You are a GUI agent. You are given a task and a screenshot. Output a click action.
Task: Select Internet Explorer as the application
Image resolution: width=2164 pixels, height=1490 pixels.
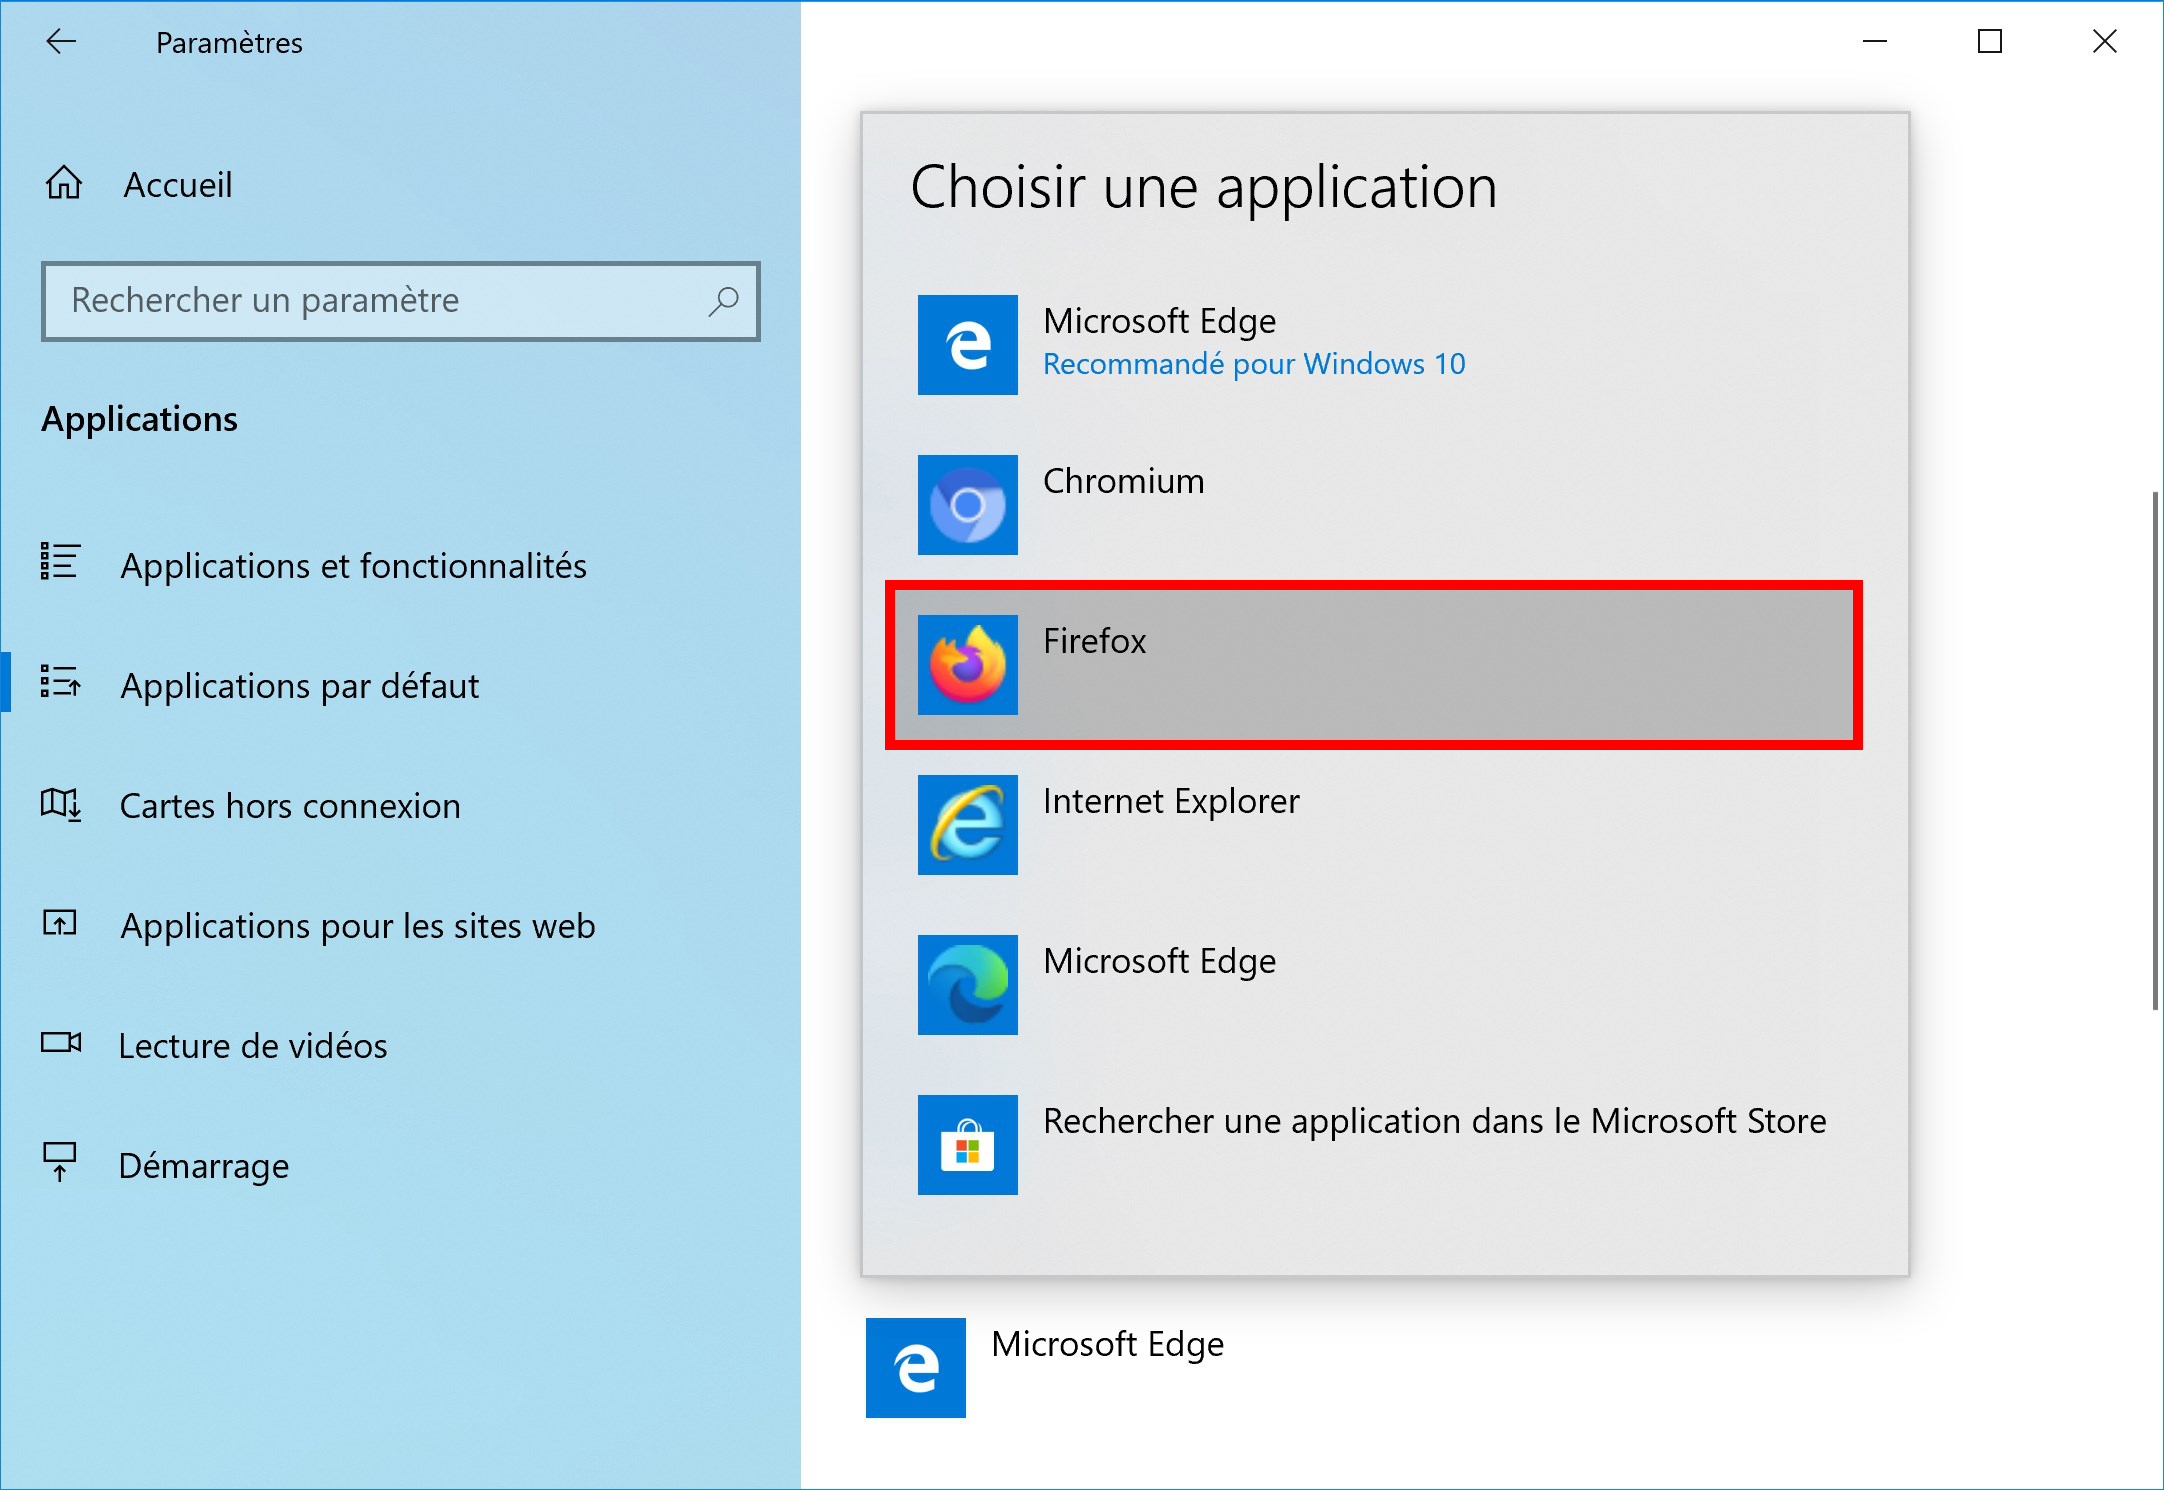(1374, 825)
